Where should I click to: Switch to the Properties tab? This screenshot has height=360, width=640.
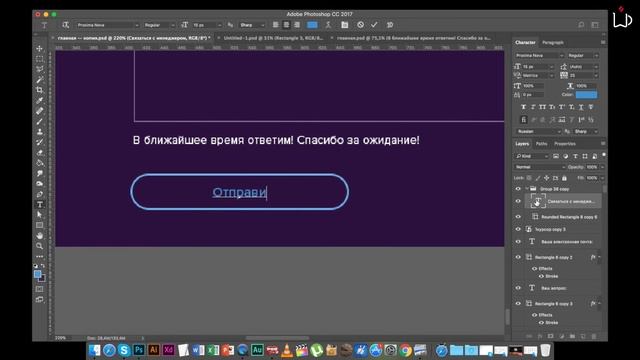pos(565,144)
